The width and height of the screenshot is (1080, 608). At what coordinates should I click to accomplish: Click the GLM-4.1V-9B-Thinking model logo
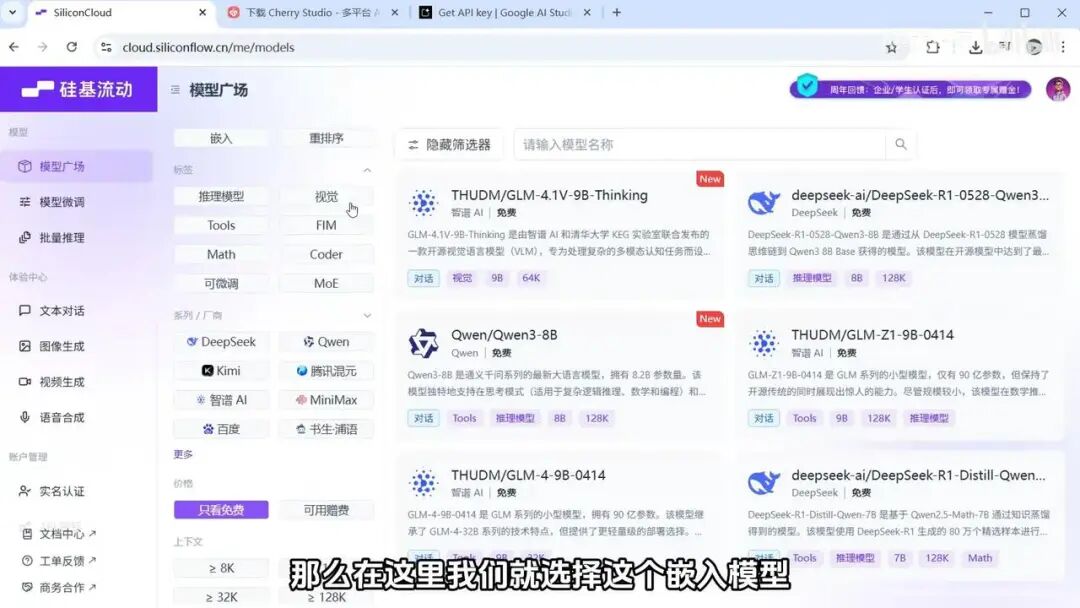point(423,203)
